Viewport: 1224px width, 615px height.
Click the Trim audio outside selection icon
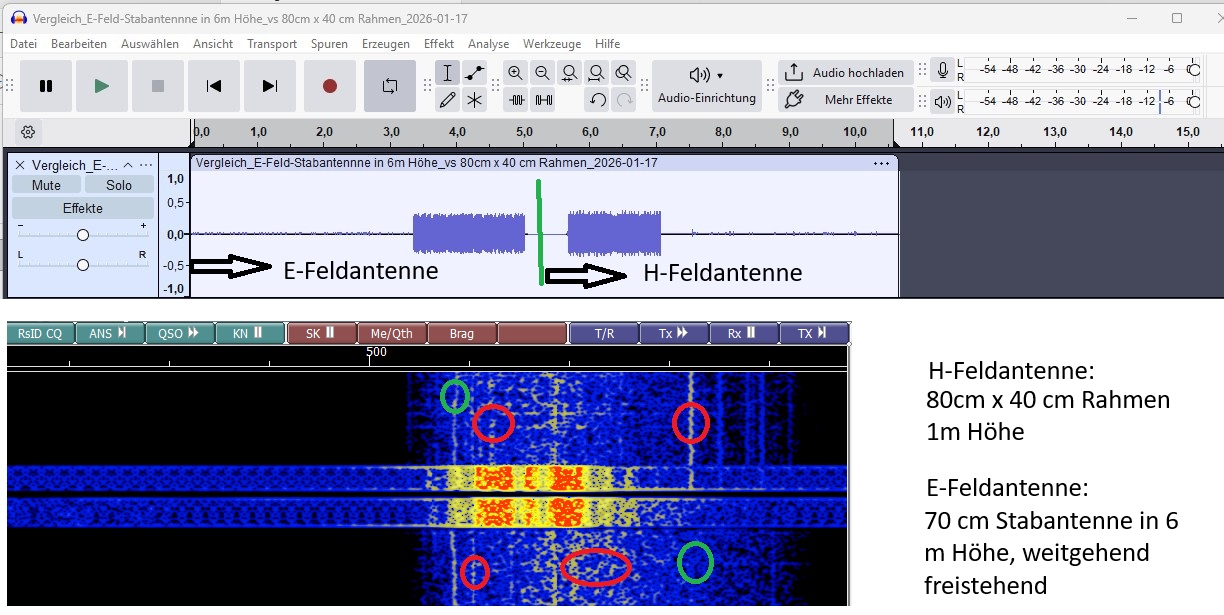click(x=516, y=100)
